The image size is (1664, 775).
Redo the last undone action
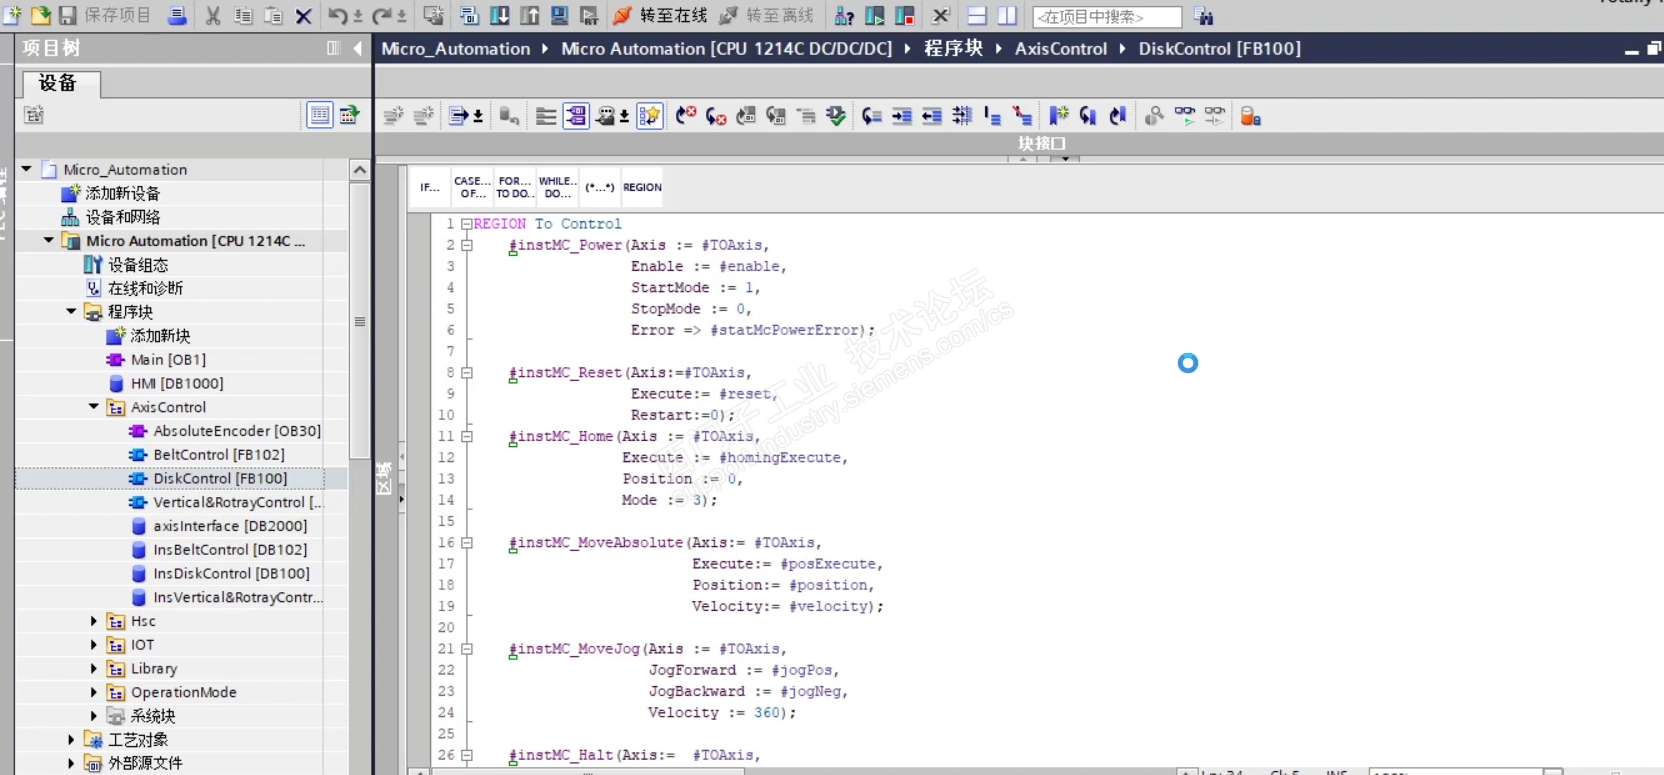tap(383, 16)
